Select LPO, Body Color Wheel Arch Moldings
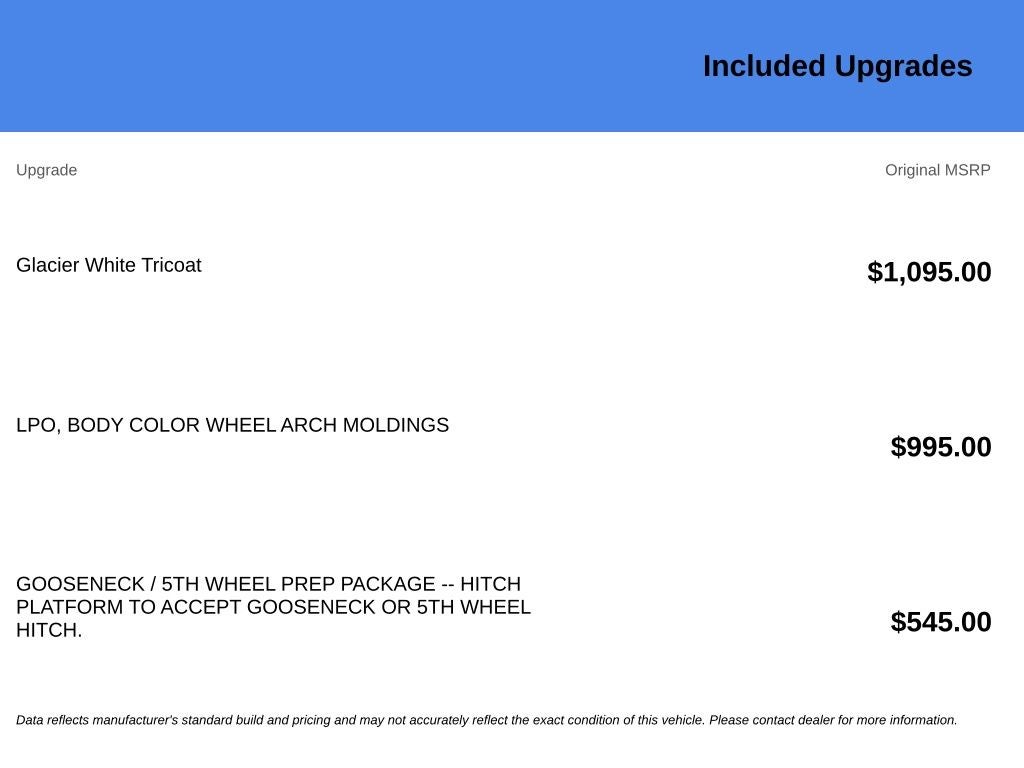 [232, 425]
